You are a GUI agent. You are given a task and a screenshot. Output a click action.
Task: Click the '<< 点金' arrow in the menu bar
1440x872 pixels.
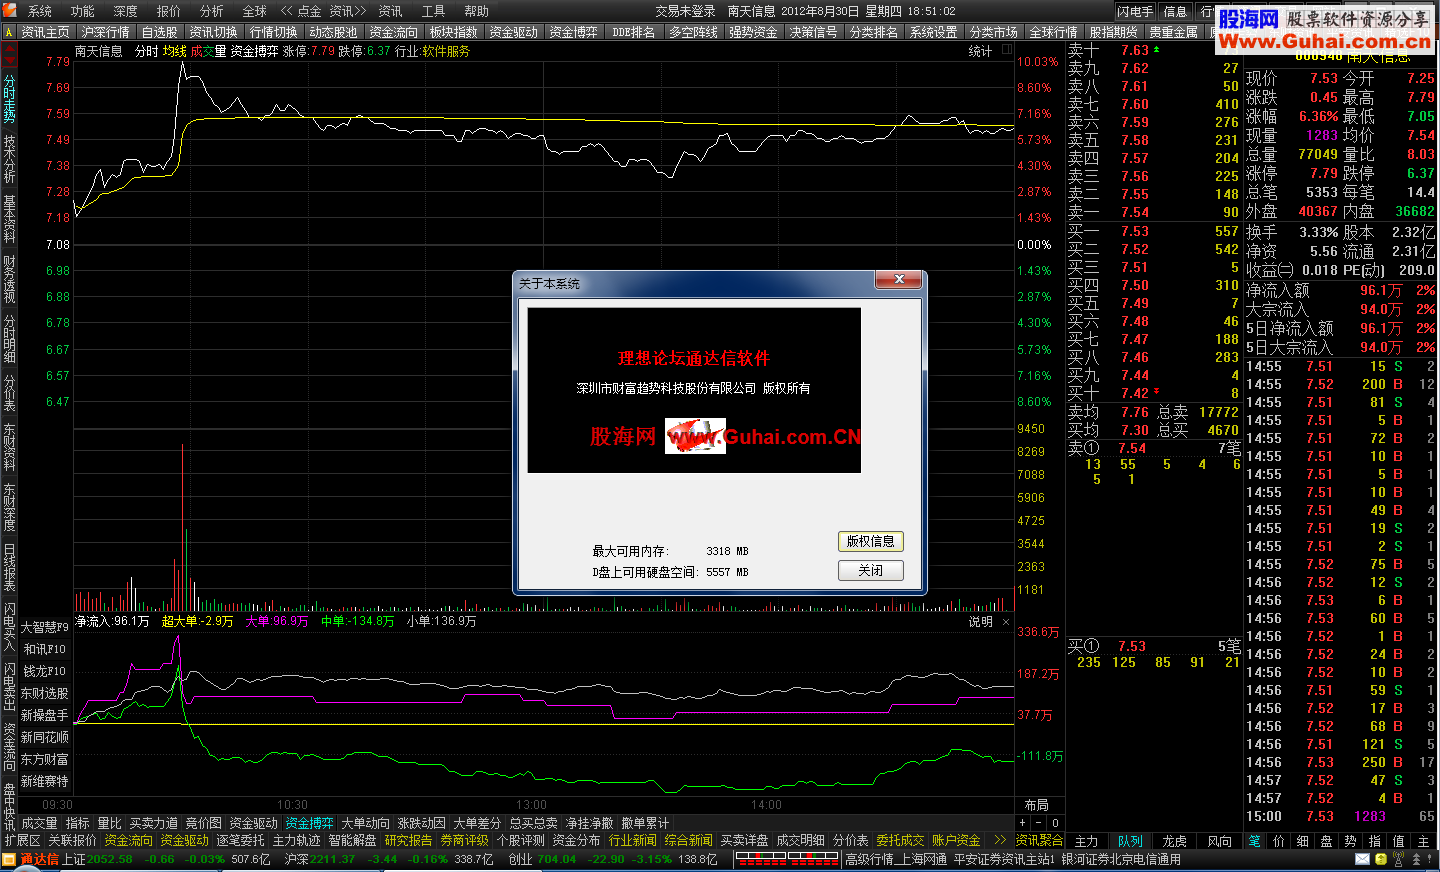(301, 11)
